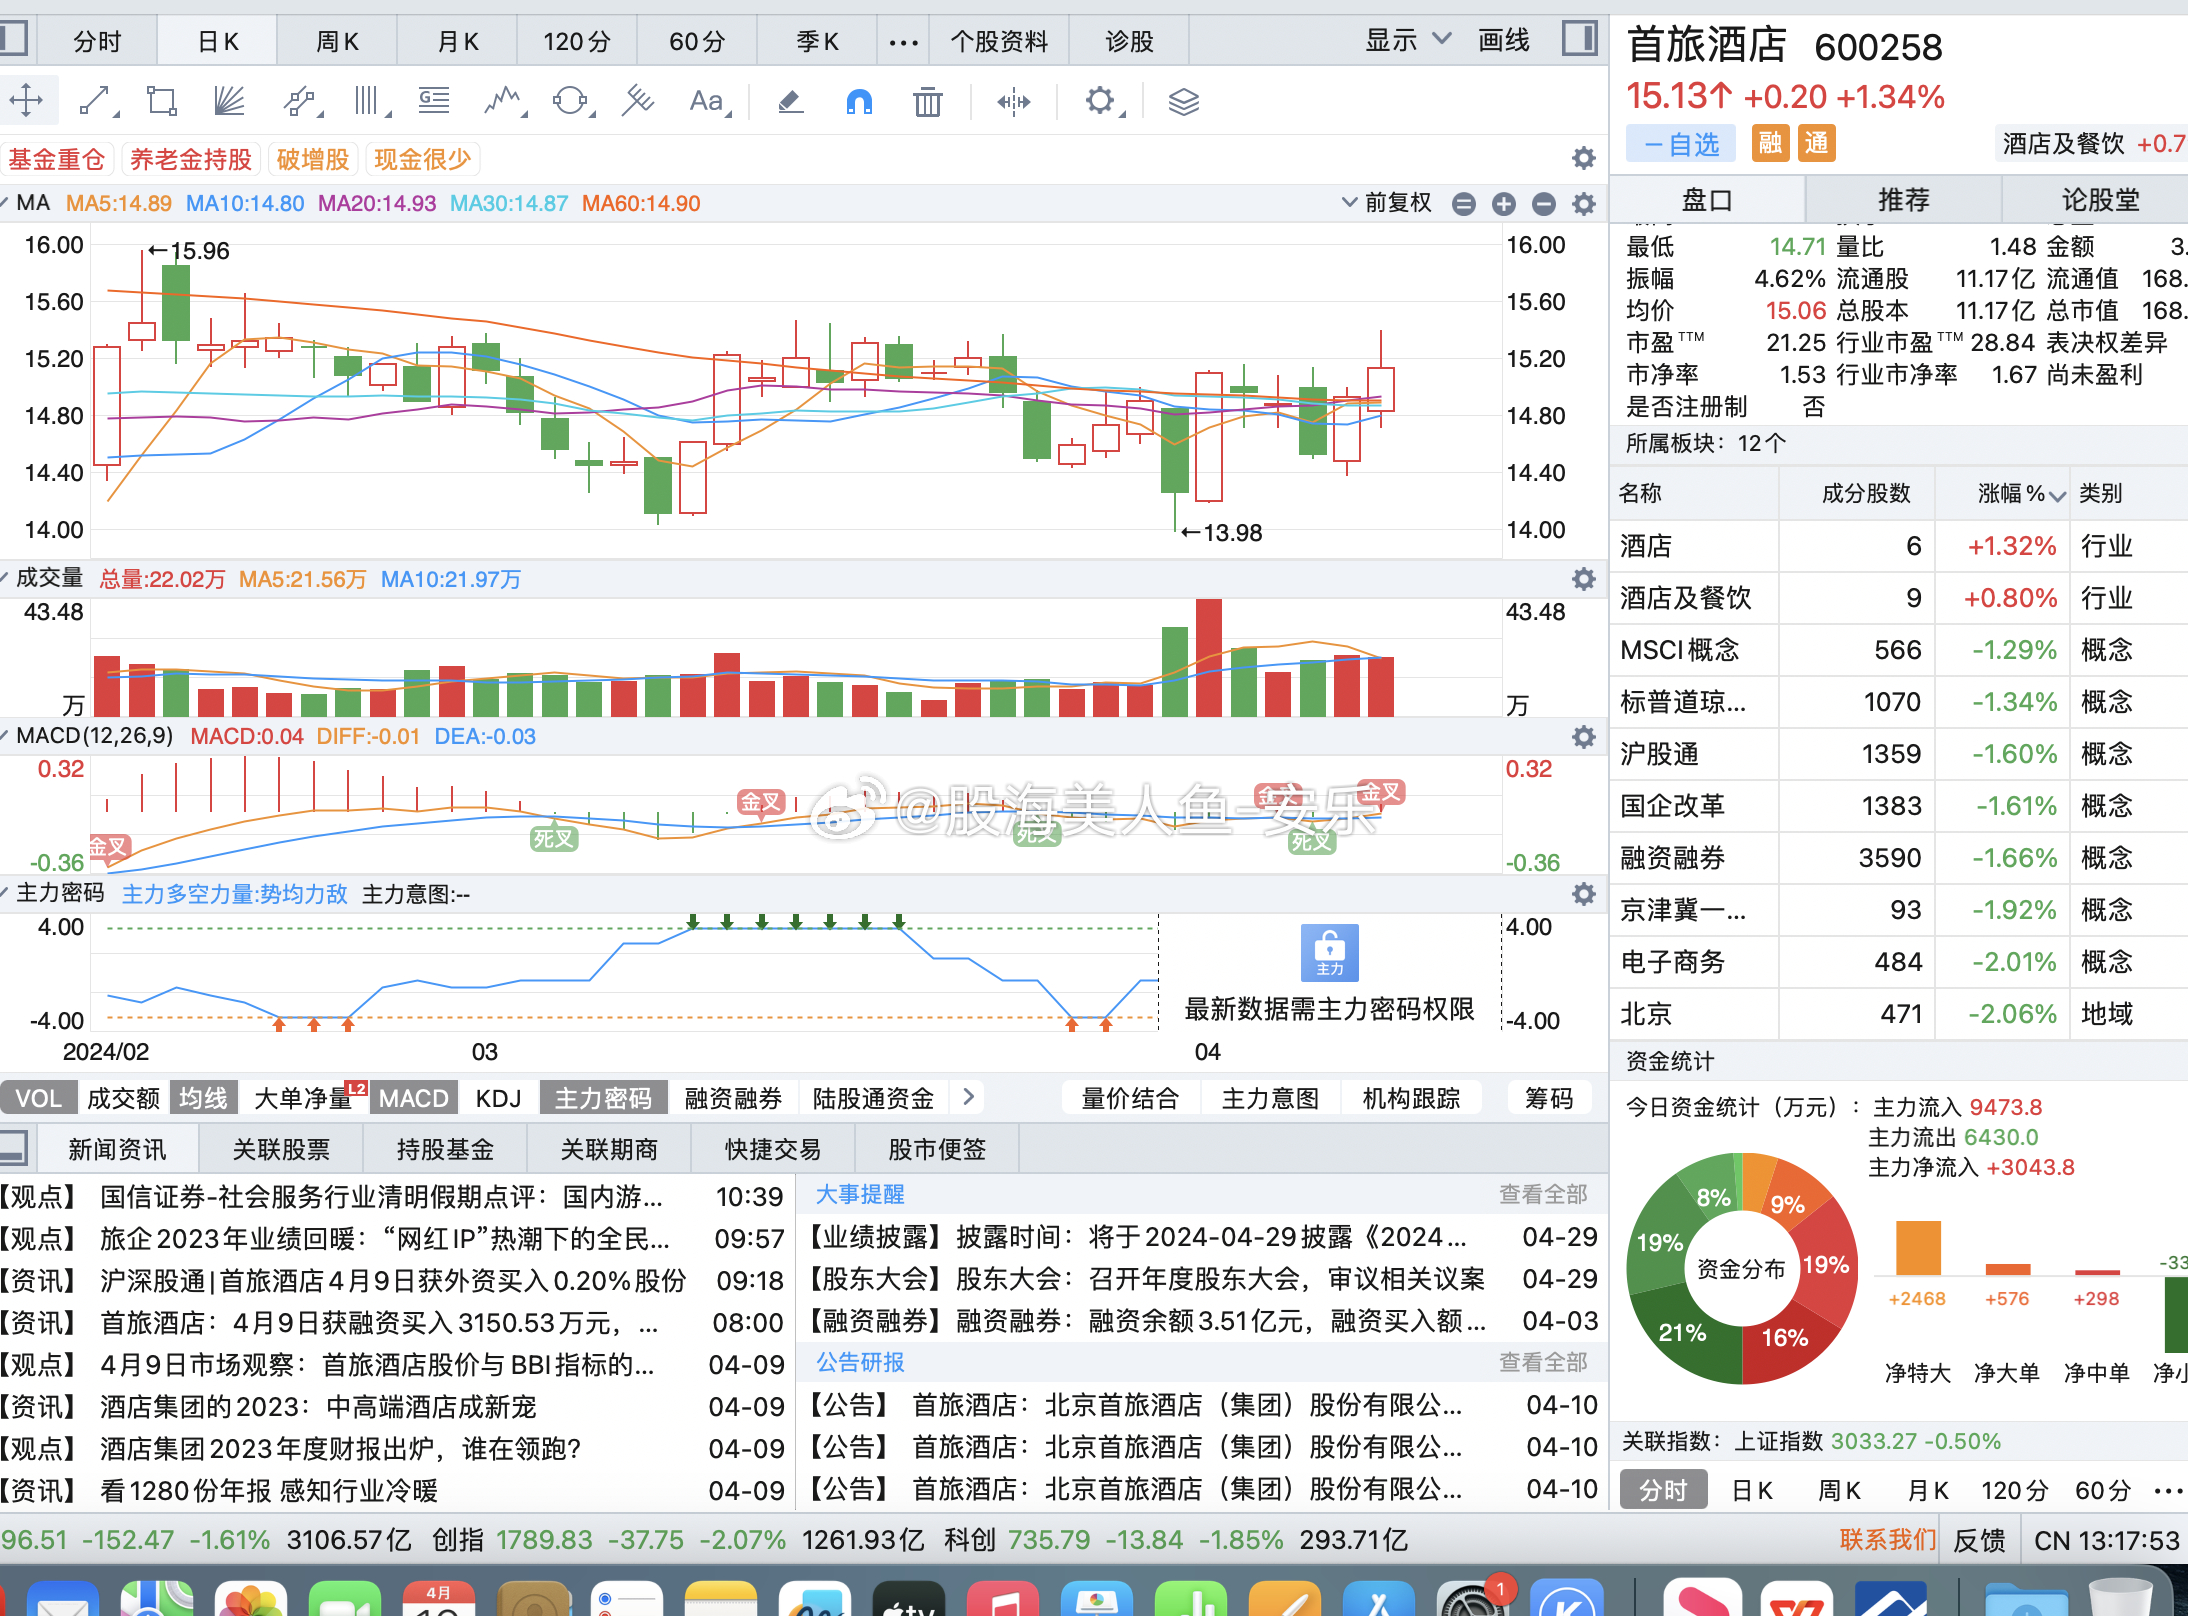Screen dimensions: 2188x1616
Task: Open 前复权 adjustment dropdown
Action: point(1387,203)
